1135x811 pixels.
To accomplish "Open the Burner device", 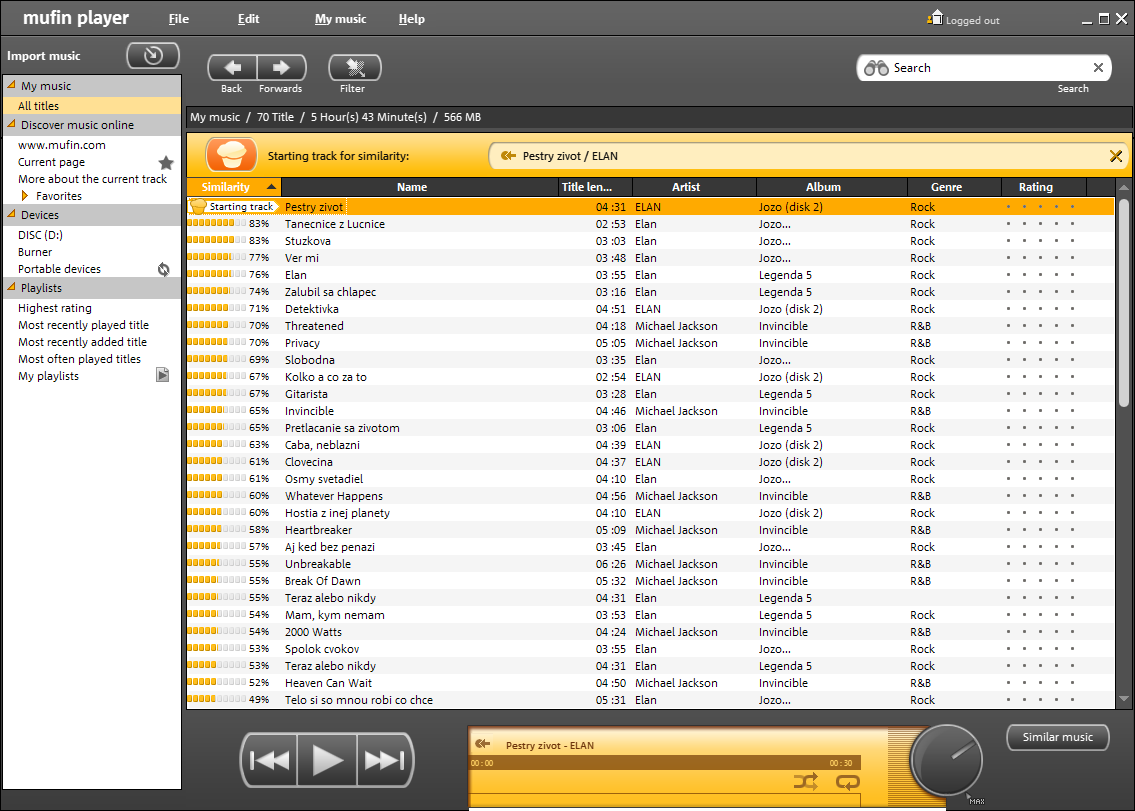I will 35,252.
